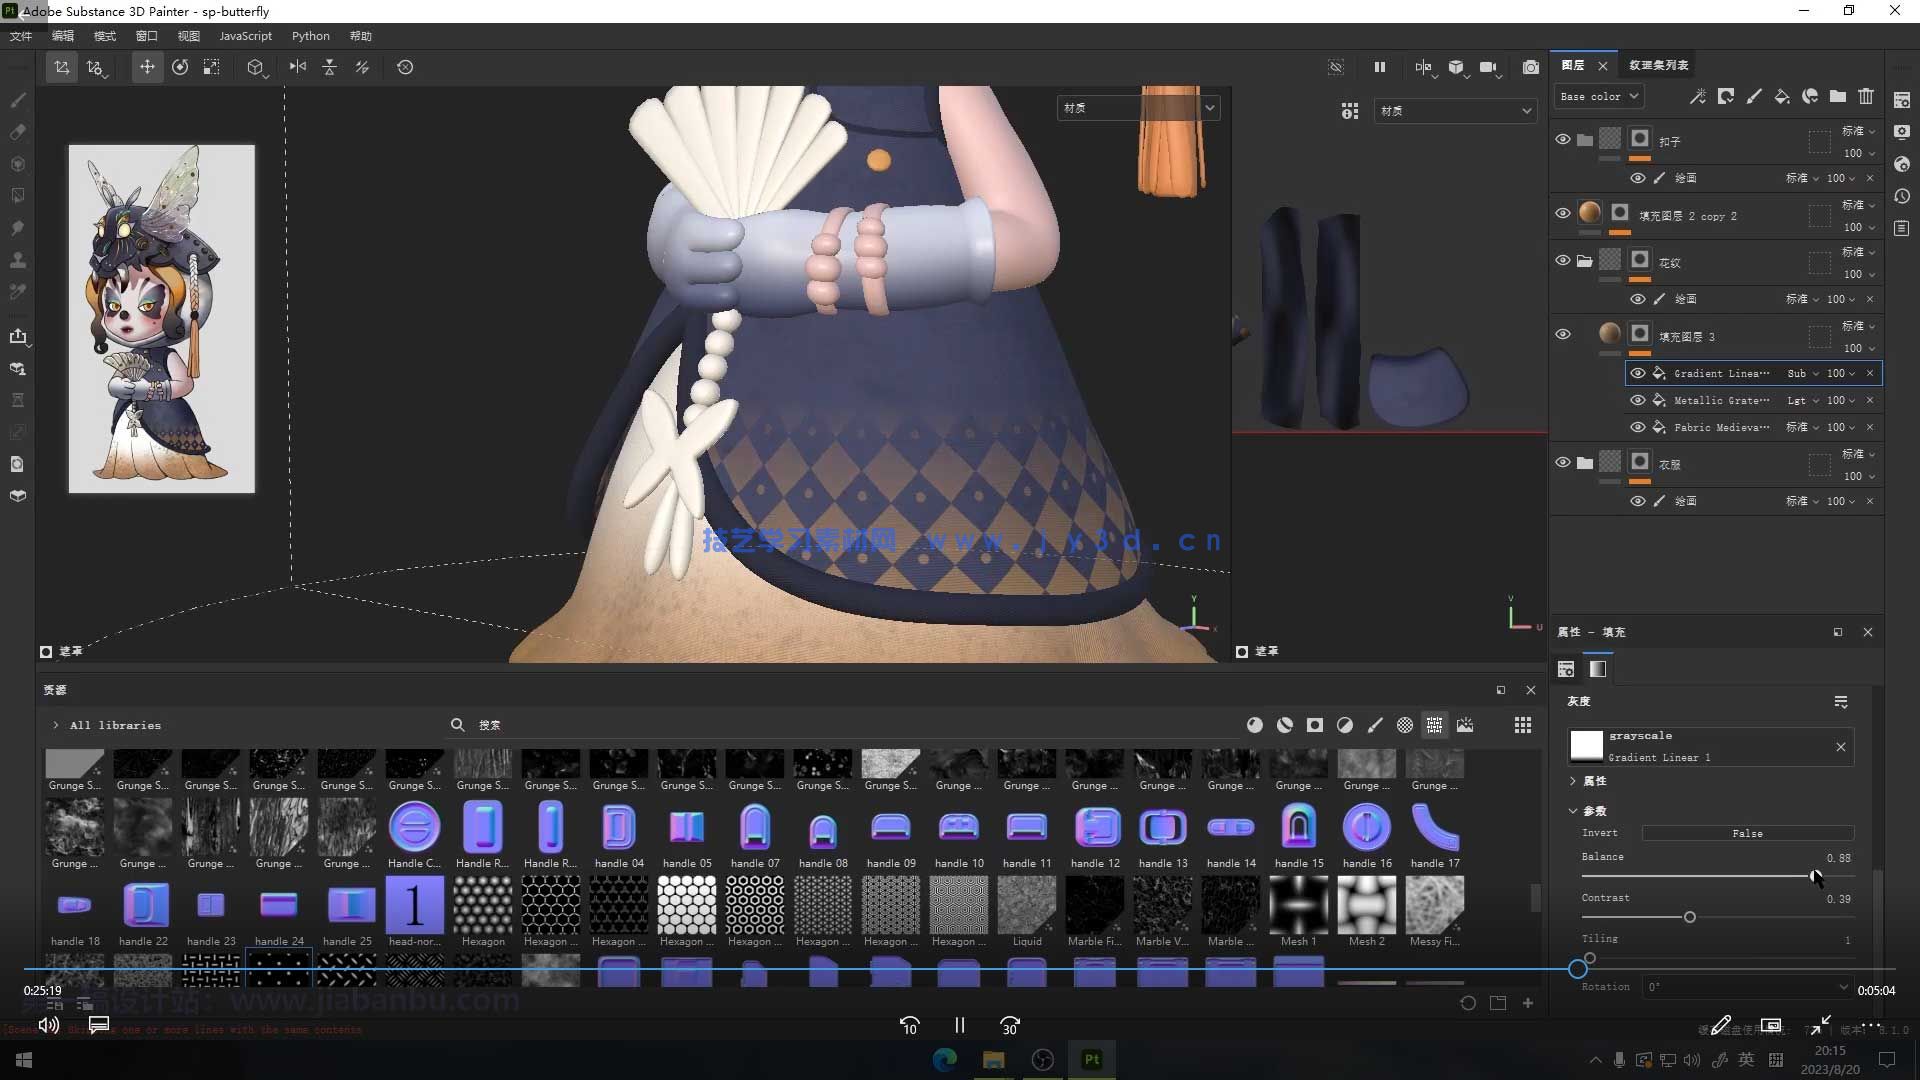
Task: Click the Contrast slider handle
Action: click(1690, 917)
